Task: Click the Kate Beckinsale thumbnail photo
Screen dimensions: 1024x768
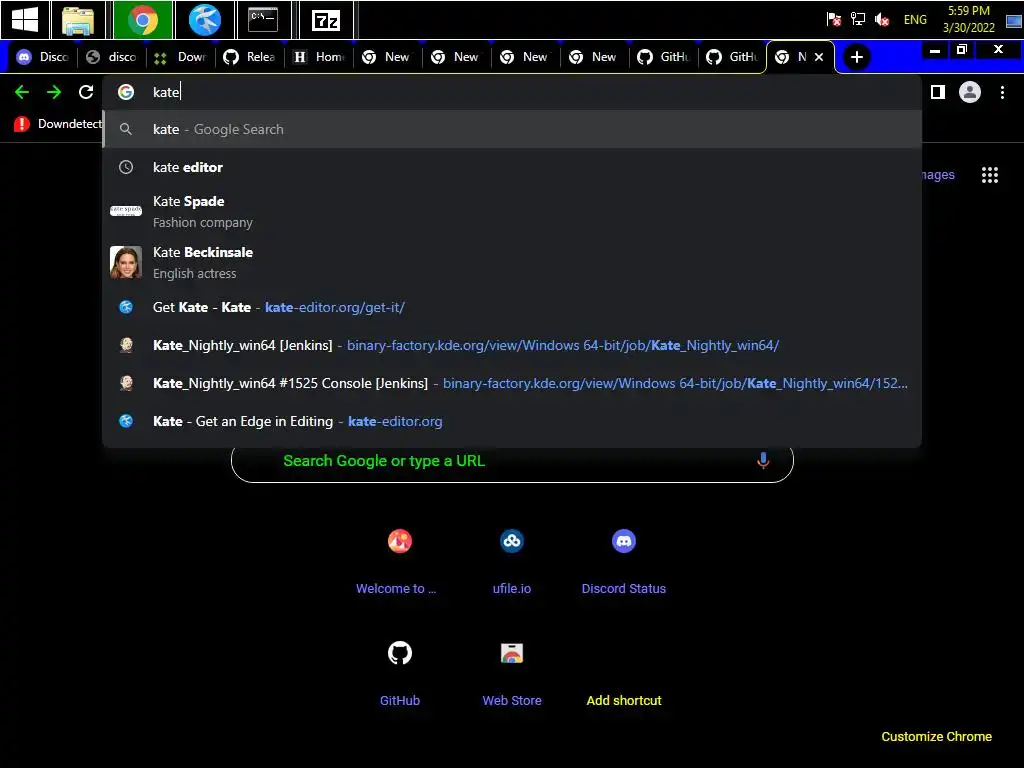Action: (x=126, y=262)
